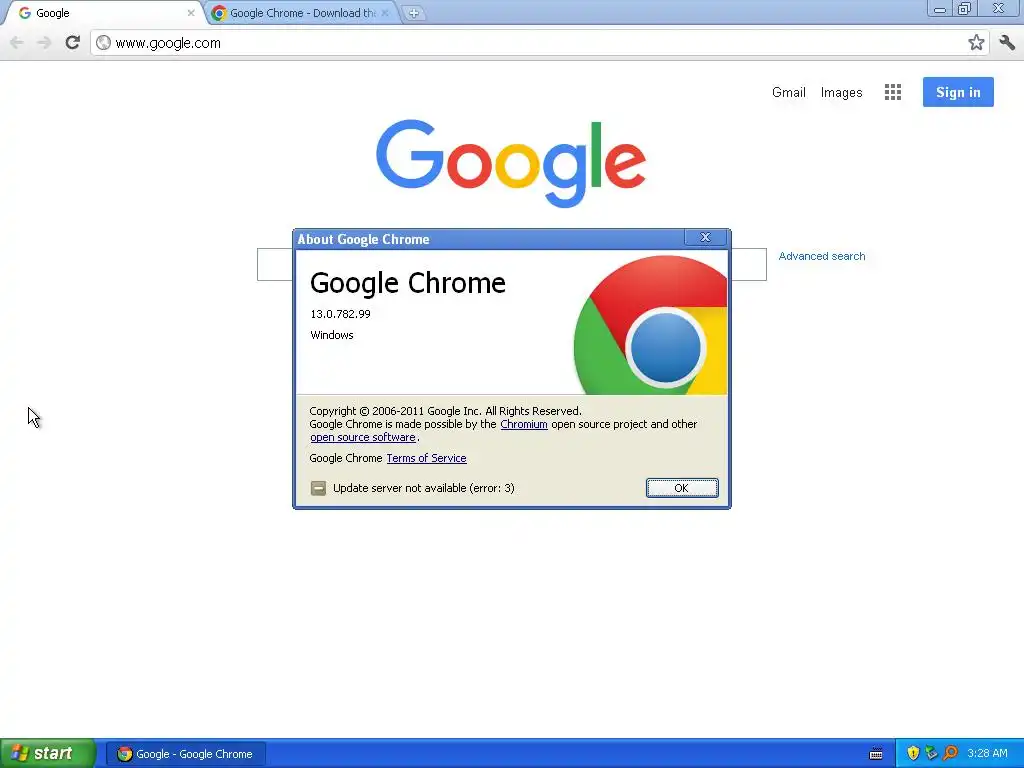Screen dimensions: 1024x768
Task: Bookmark this page with the star icon
Action: pos(976,43)
